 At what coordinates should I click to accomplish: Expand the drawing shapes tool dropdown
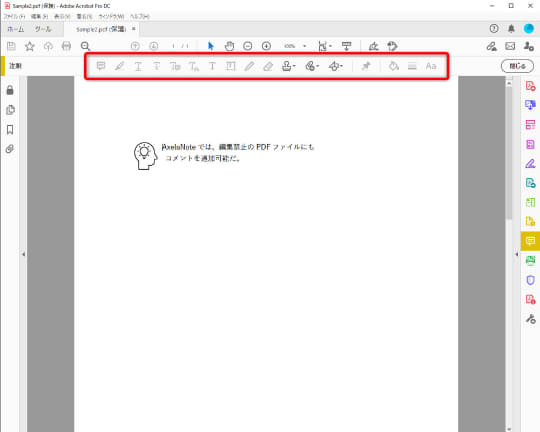pyautogui.click(x=335, y=66)
